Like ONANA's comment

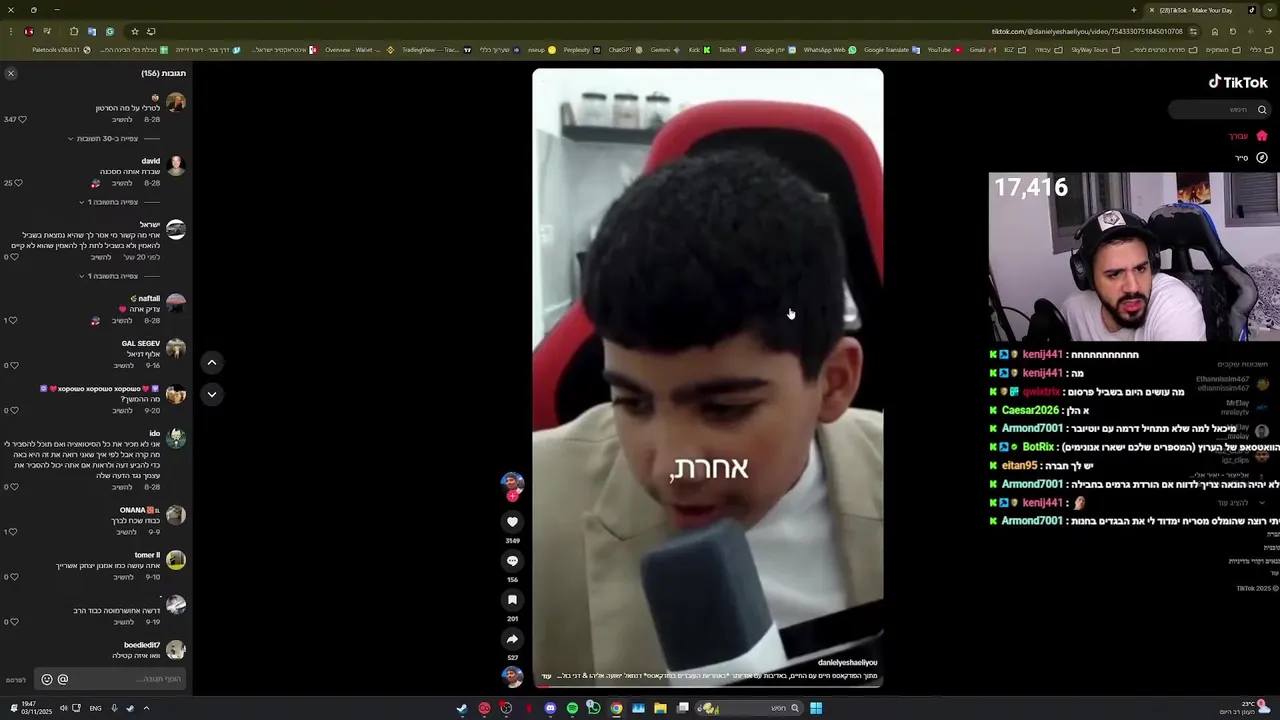coord(13,532)
